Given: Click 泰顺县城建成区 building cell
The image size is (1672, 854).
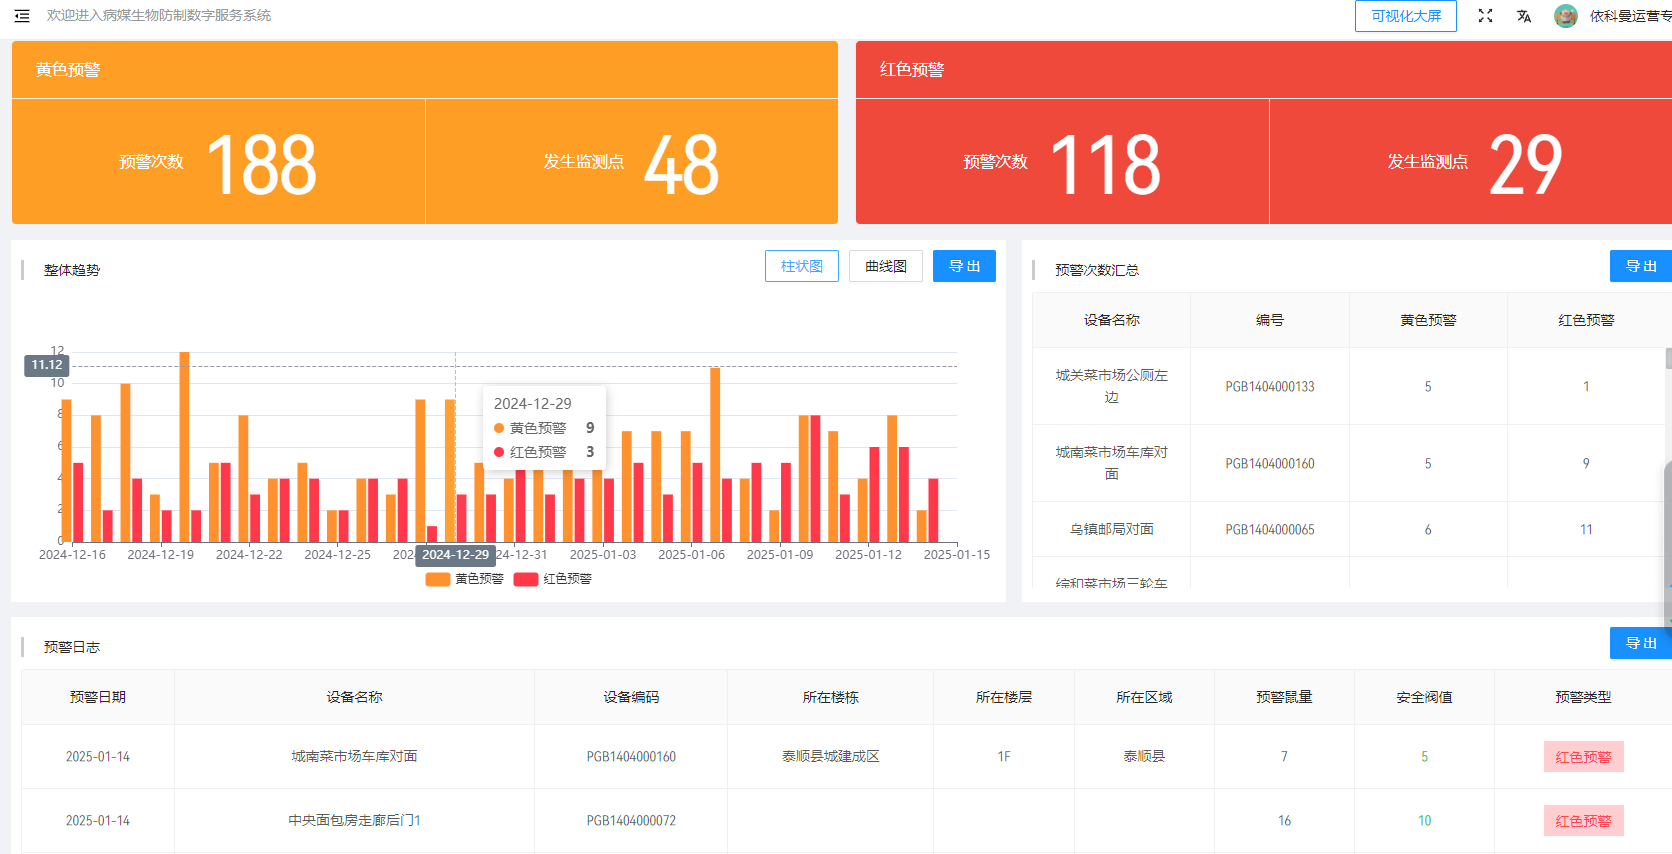Looking at the screenshot, I should (x=831, y=756).
